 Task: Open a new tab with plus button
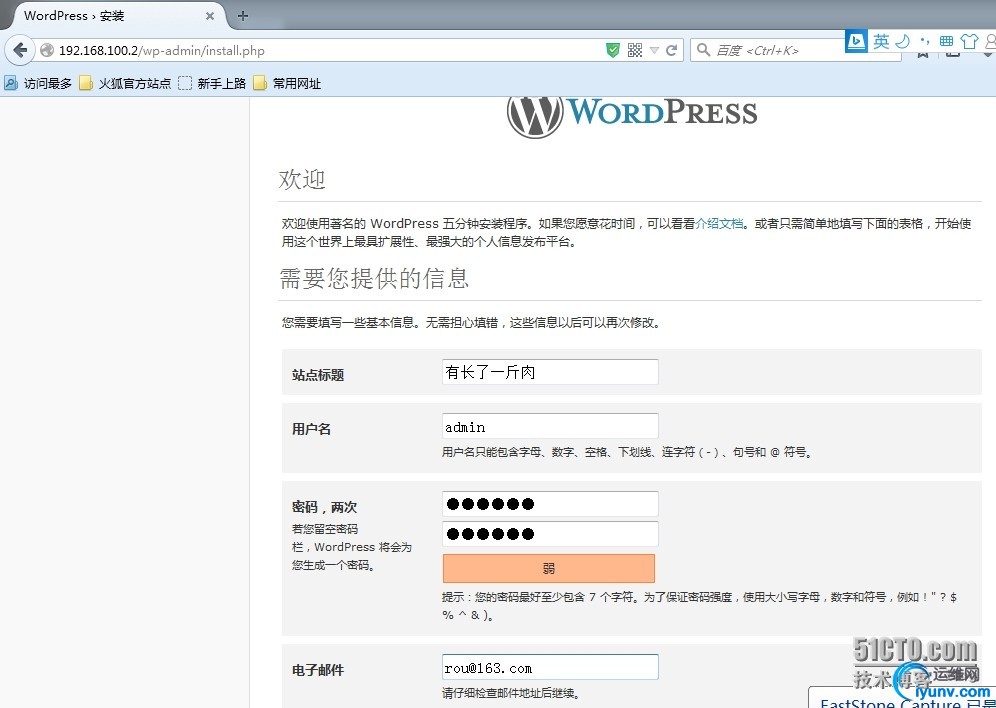click(243, 16)
